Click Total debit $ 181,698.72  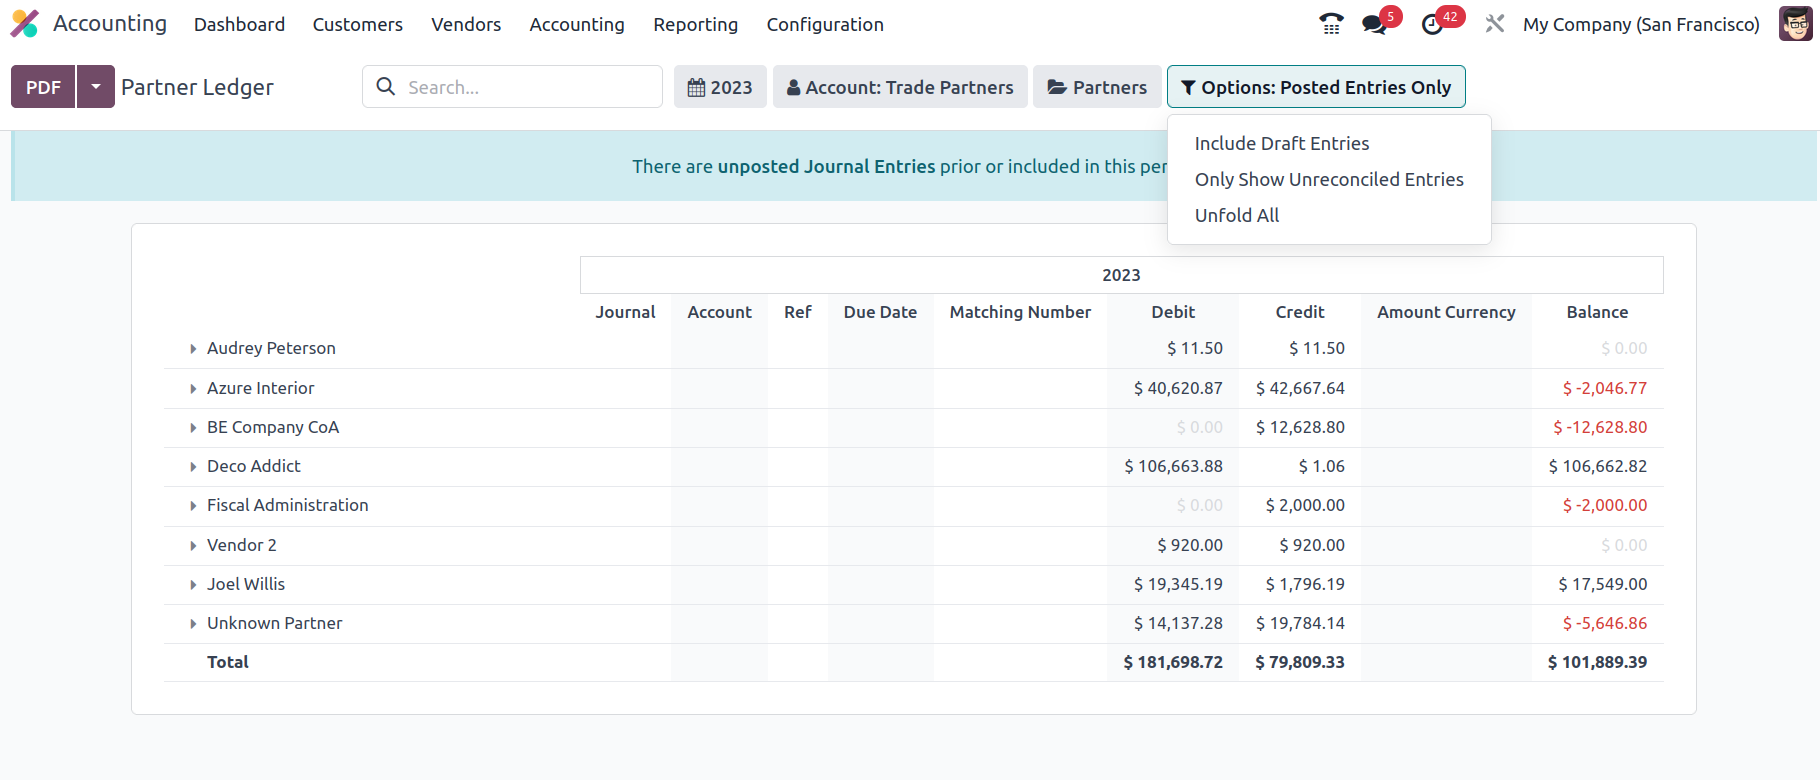coord(1173,662)
